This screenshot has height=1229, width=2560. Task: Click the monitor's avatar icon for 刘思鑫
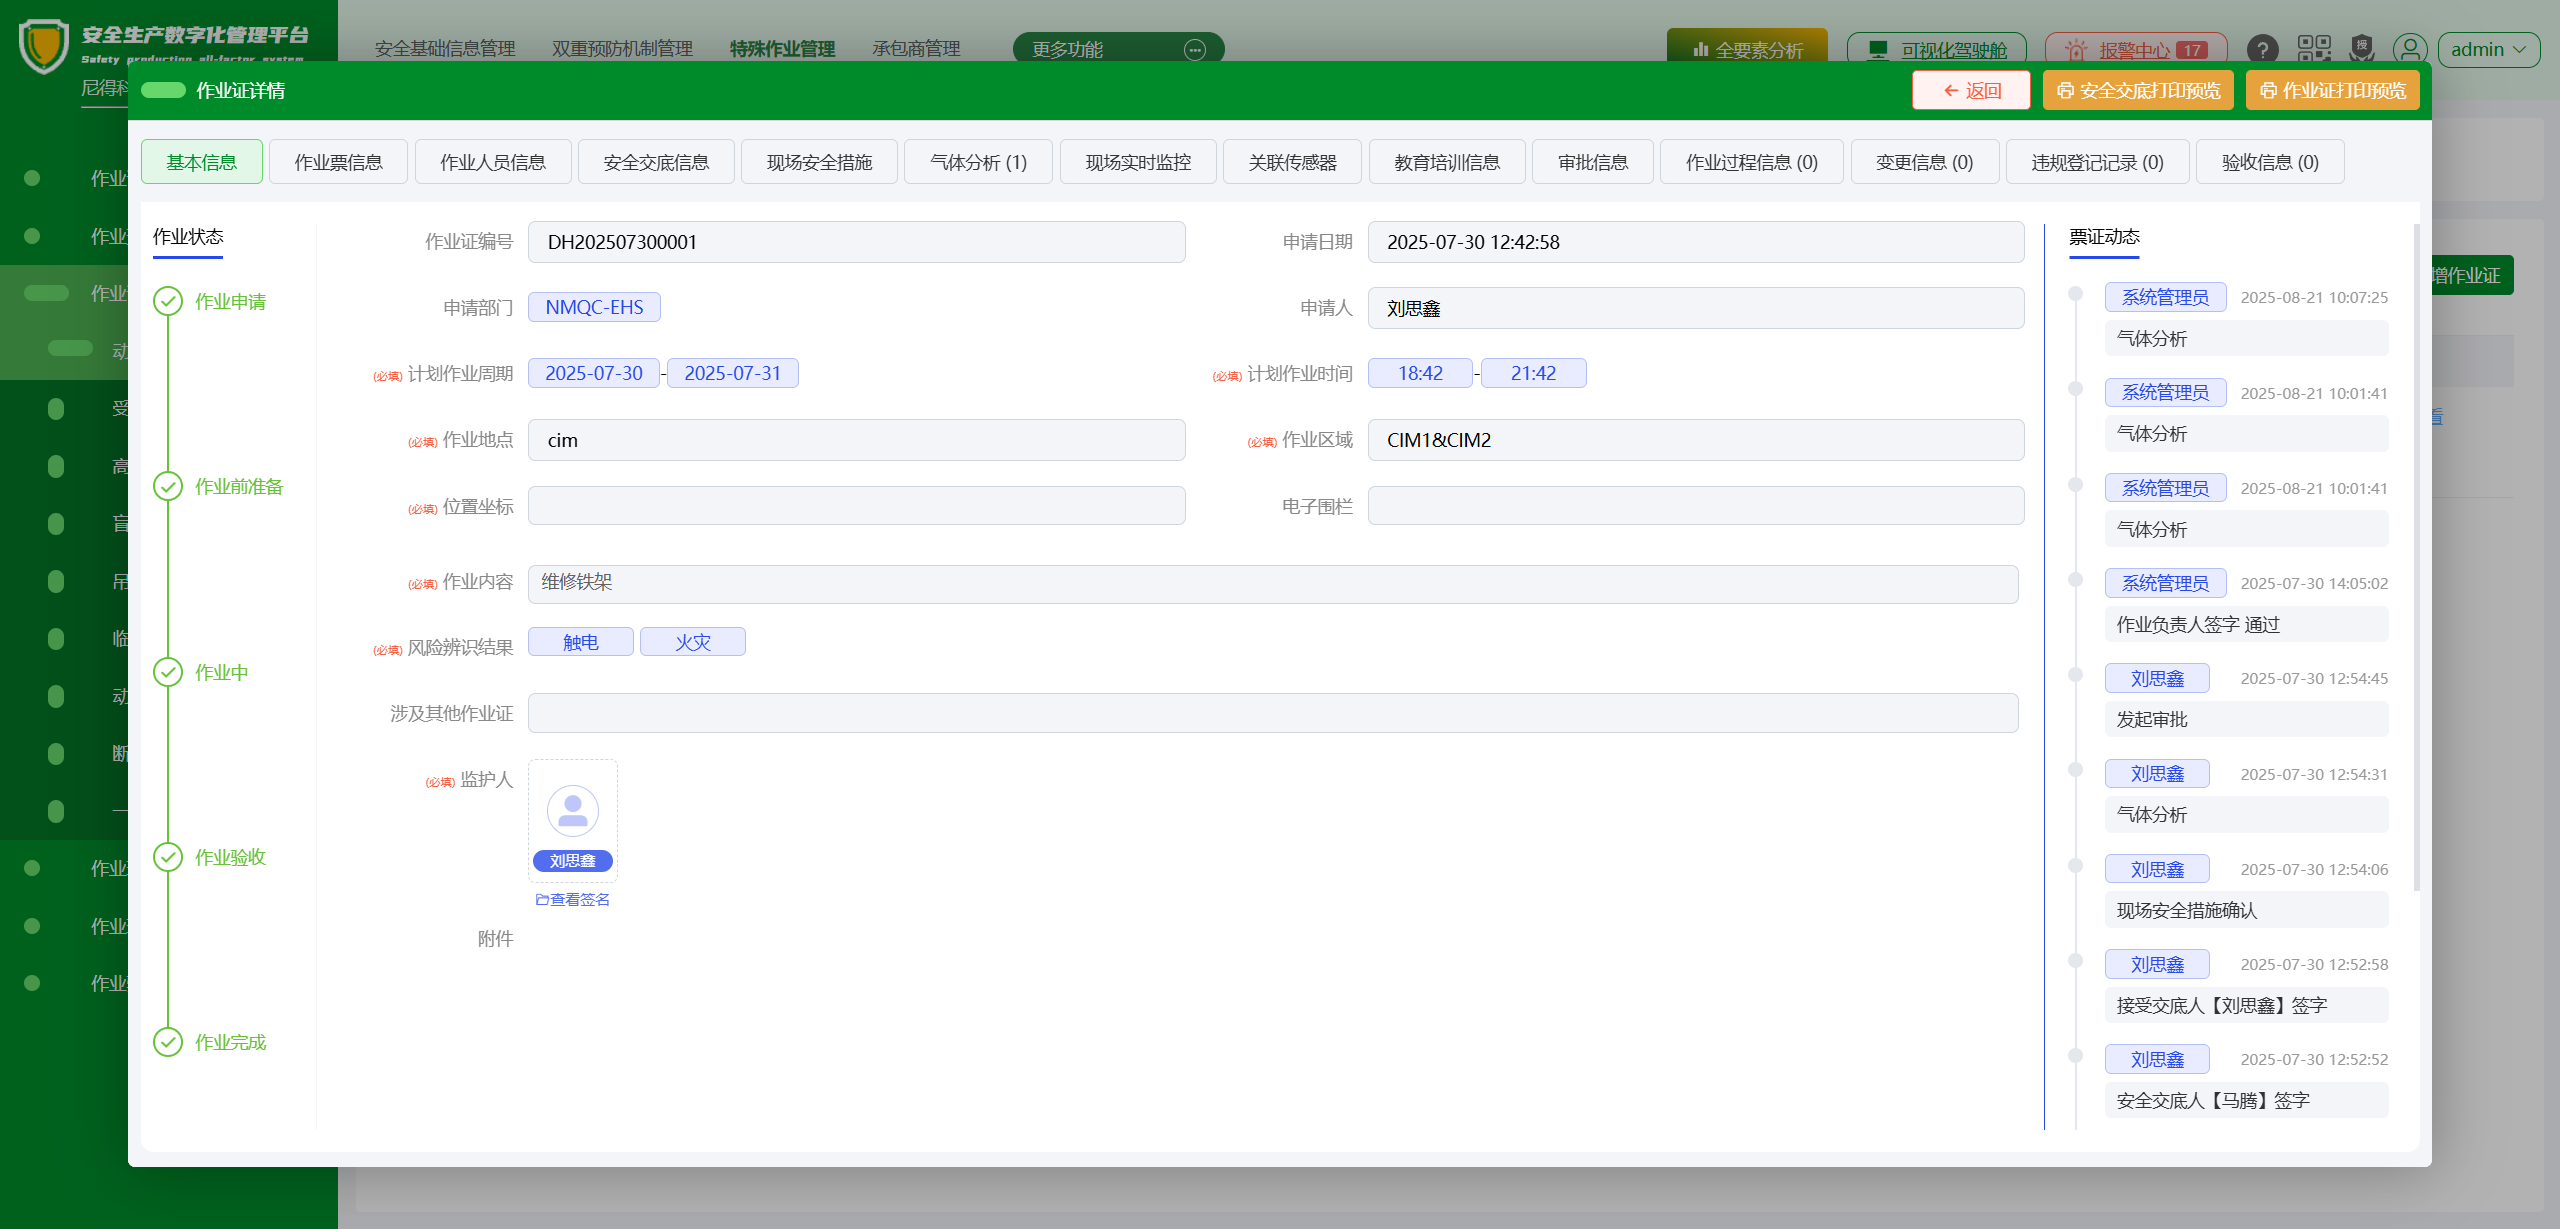pos(572,811)
